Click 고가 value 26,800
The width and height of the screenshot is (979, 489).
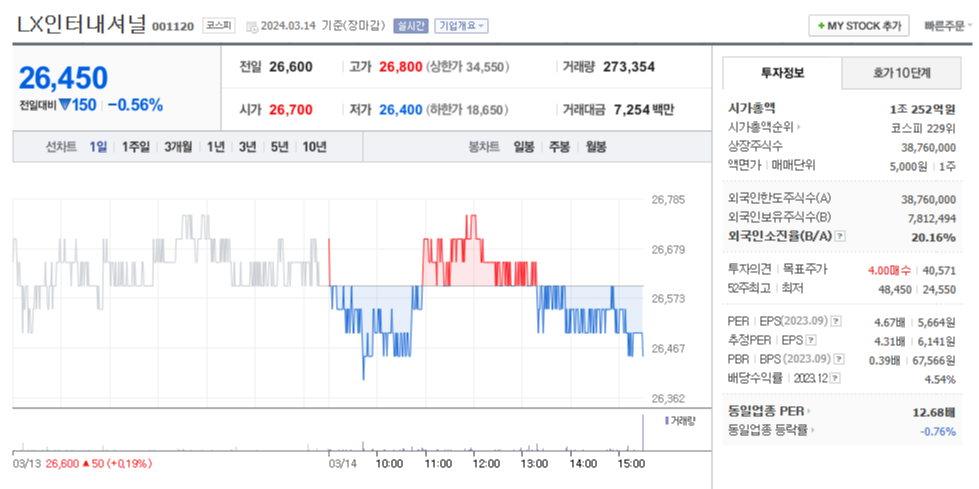401,67
